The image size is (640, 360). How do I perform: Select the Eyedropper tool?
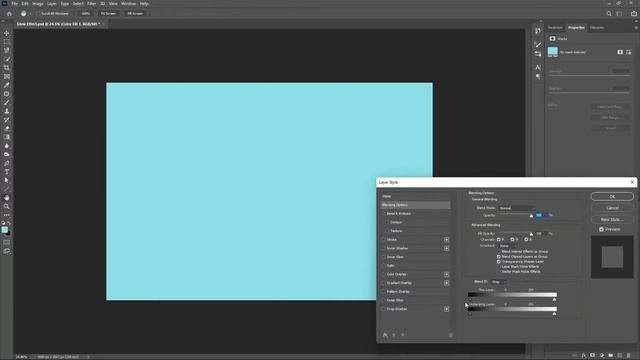click(x=7, y=85)
